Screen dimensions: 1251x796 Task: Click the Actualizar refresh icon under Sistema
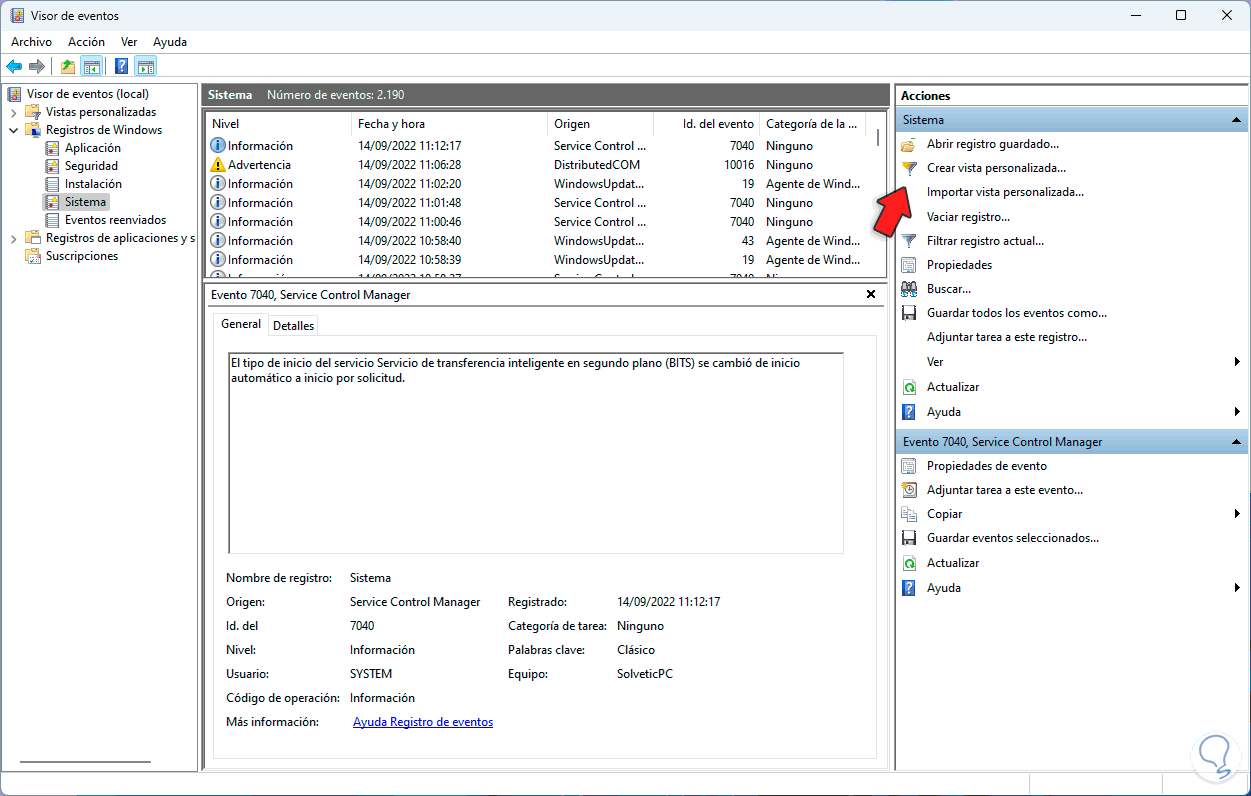pyautogui.click(x=909, y=387)
